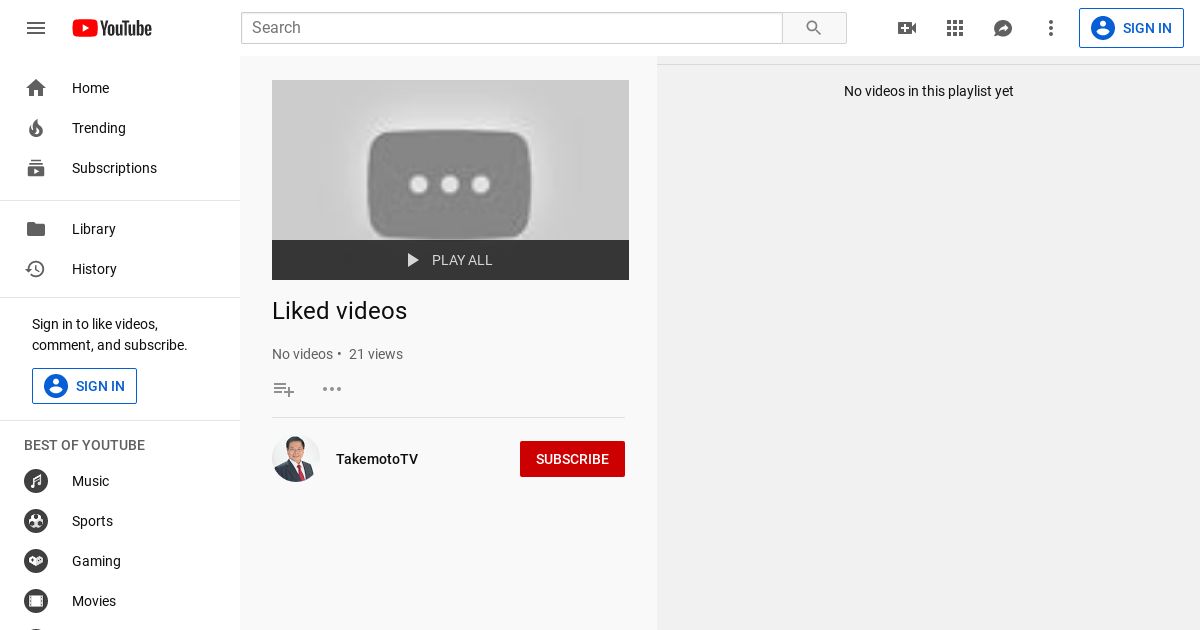This screenshot has width=1200, height=630.
Task: Click the Home icon in sidebar
Action: tap(36, 88)
